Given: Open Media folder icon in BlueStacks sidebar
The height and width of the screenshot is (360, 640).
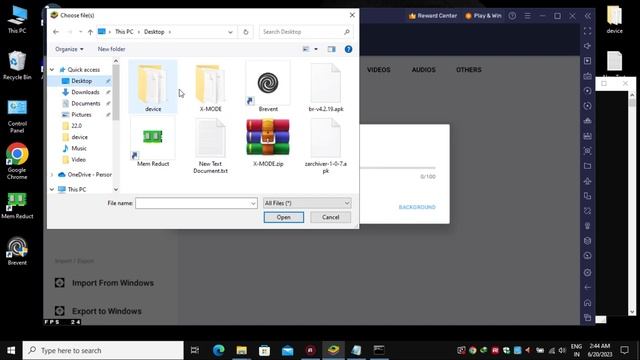Looking at the screenshot, I should [587, 166].
